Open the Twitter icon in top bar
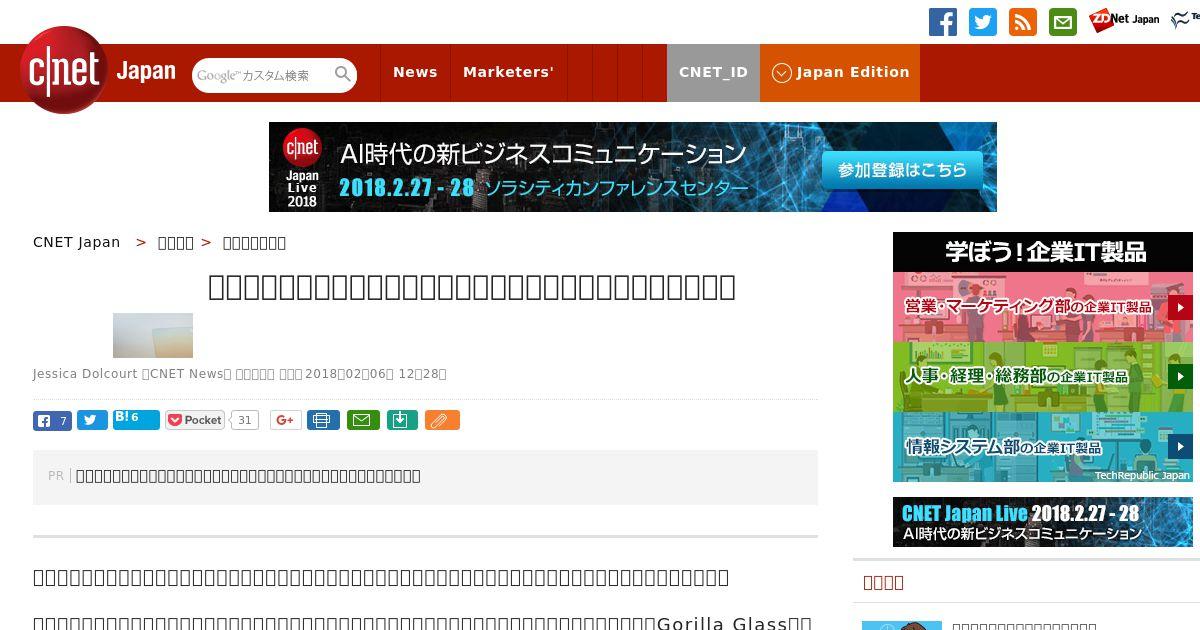This screenshot has height=630, width=1200. pos(983,22)
